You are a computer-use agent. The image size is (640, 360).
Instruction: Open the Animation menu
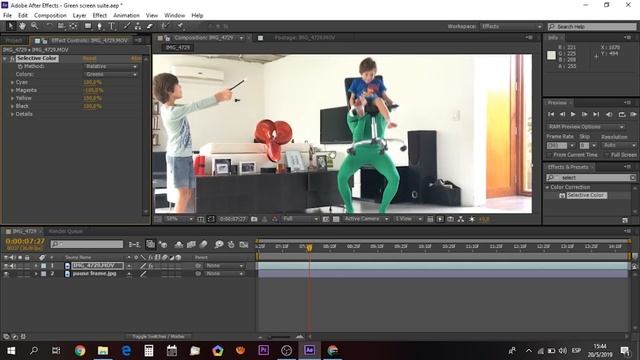126,16
